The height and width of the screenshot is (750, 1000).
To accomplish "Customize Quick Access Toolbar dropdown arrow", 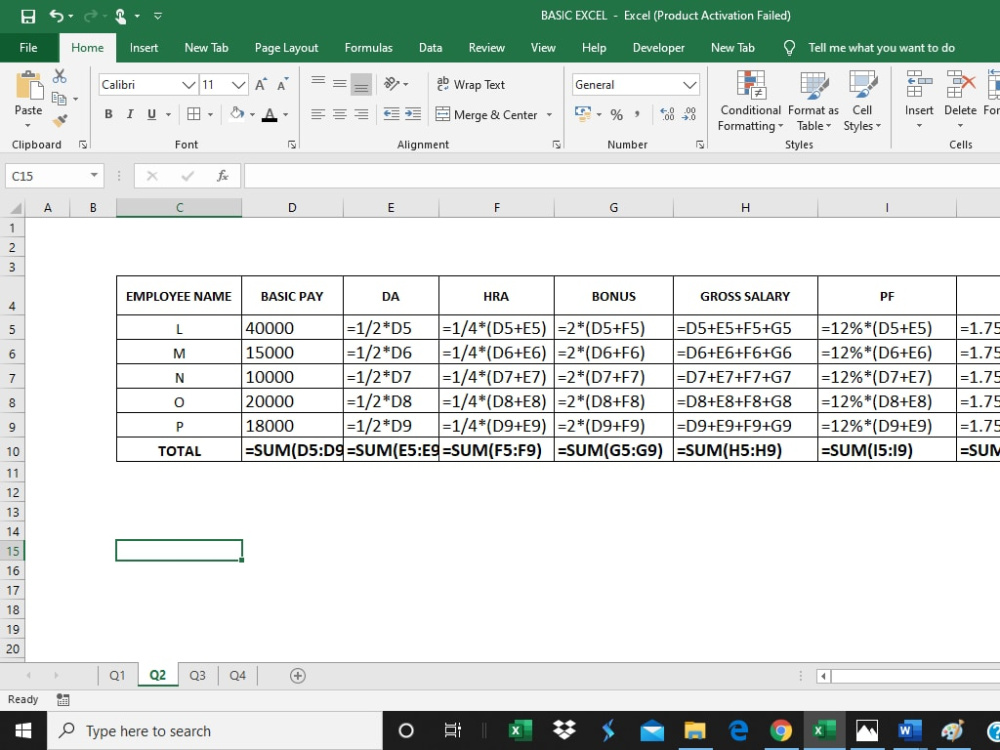I will tap(158, 16).
